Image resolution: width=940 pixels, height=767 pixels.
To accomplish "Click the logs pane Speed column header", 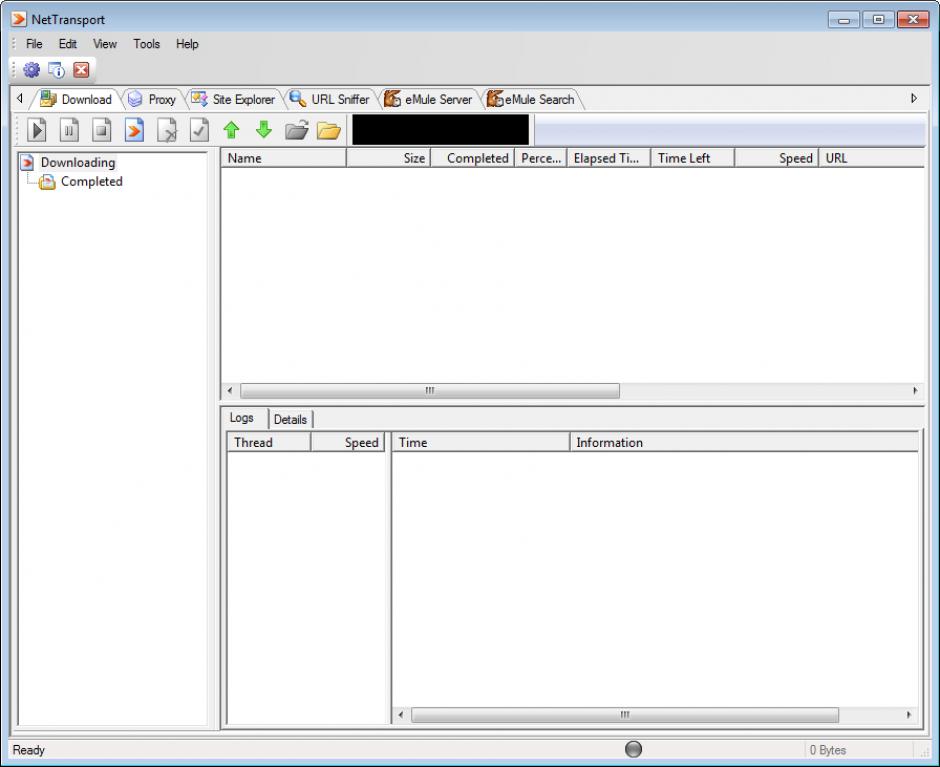I will [x=347, y=443].
